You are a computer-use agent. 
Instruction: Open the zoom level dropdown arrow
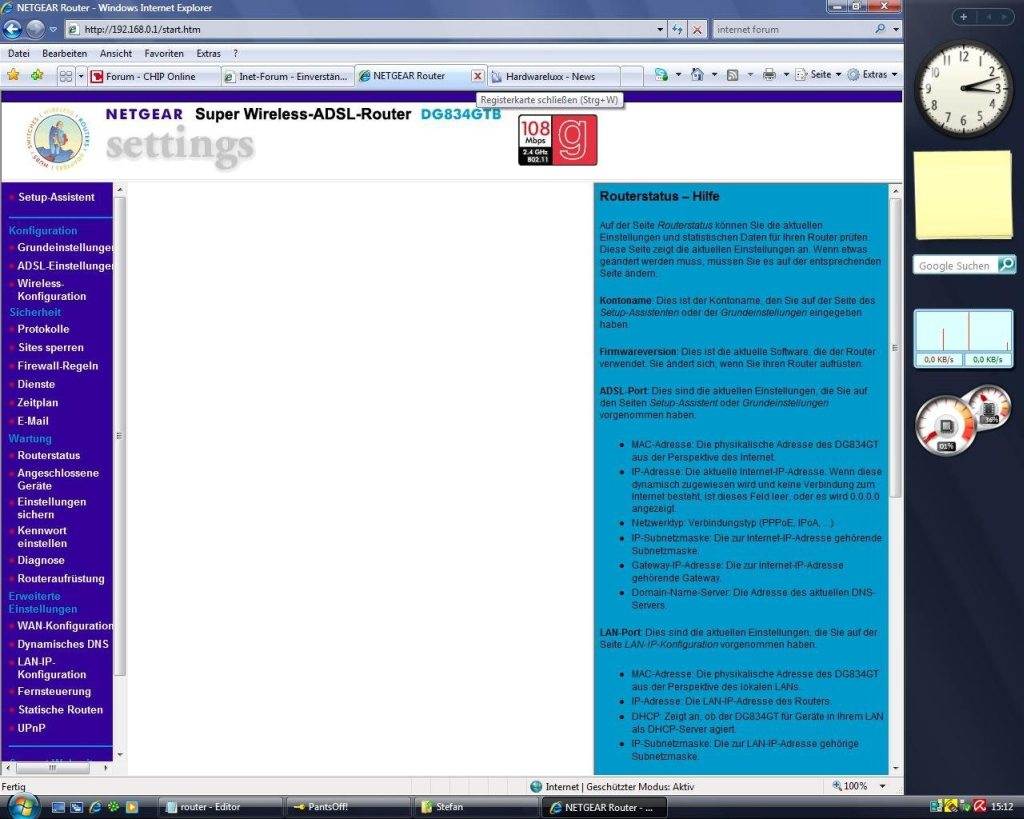(882, 786)
